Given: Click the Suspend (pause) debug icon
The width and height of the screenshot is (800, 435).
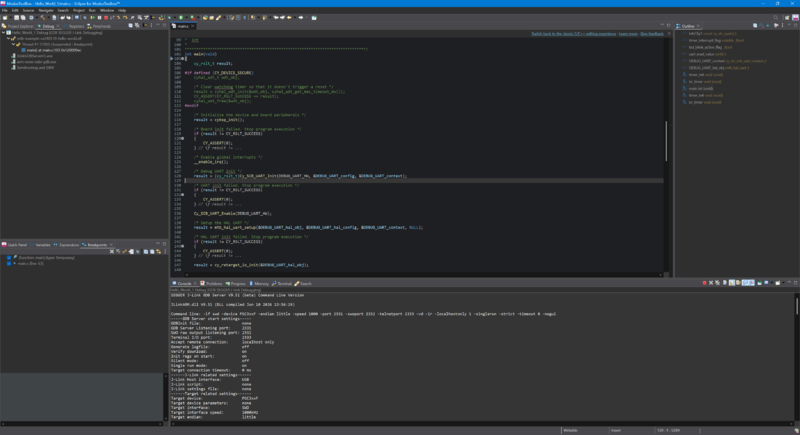Looking at the screenshot, I should (99, 17).
